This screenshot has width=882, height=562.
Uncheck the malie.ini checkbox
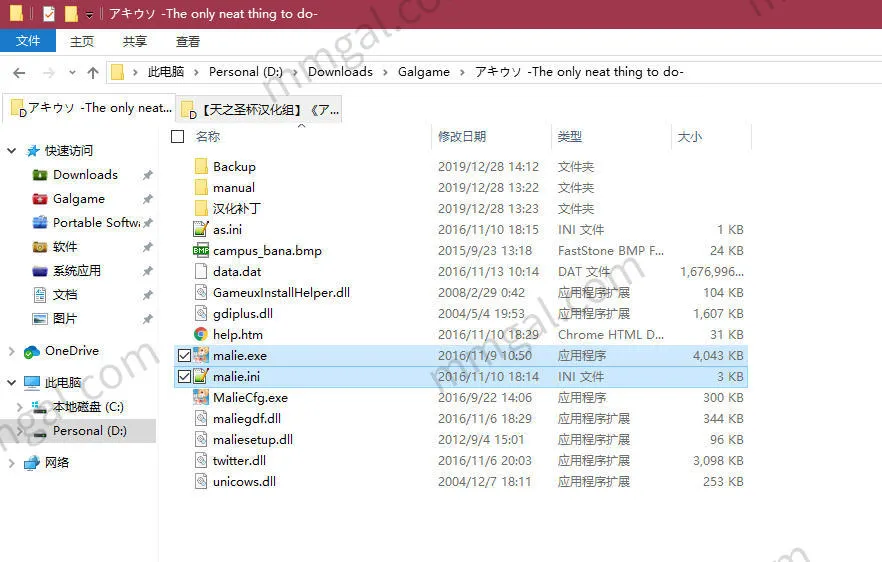182,377
